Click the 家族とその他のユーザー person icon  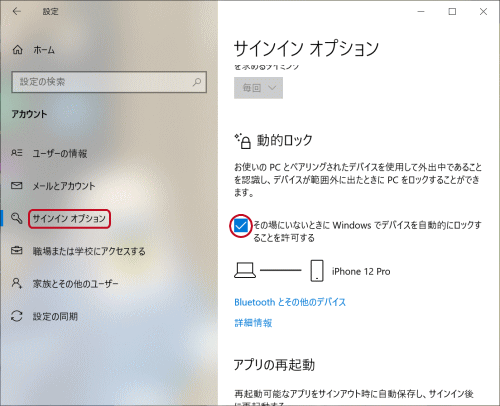tap(16, 283)
